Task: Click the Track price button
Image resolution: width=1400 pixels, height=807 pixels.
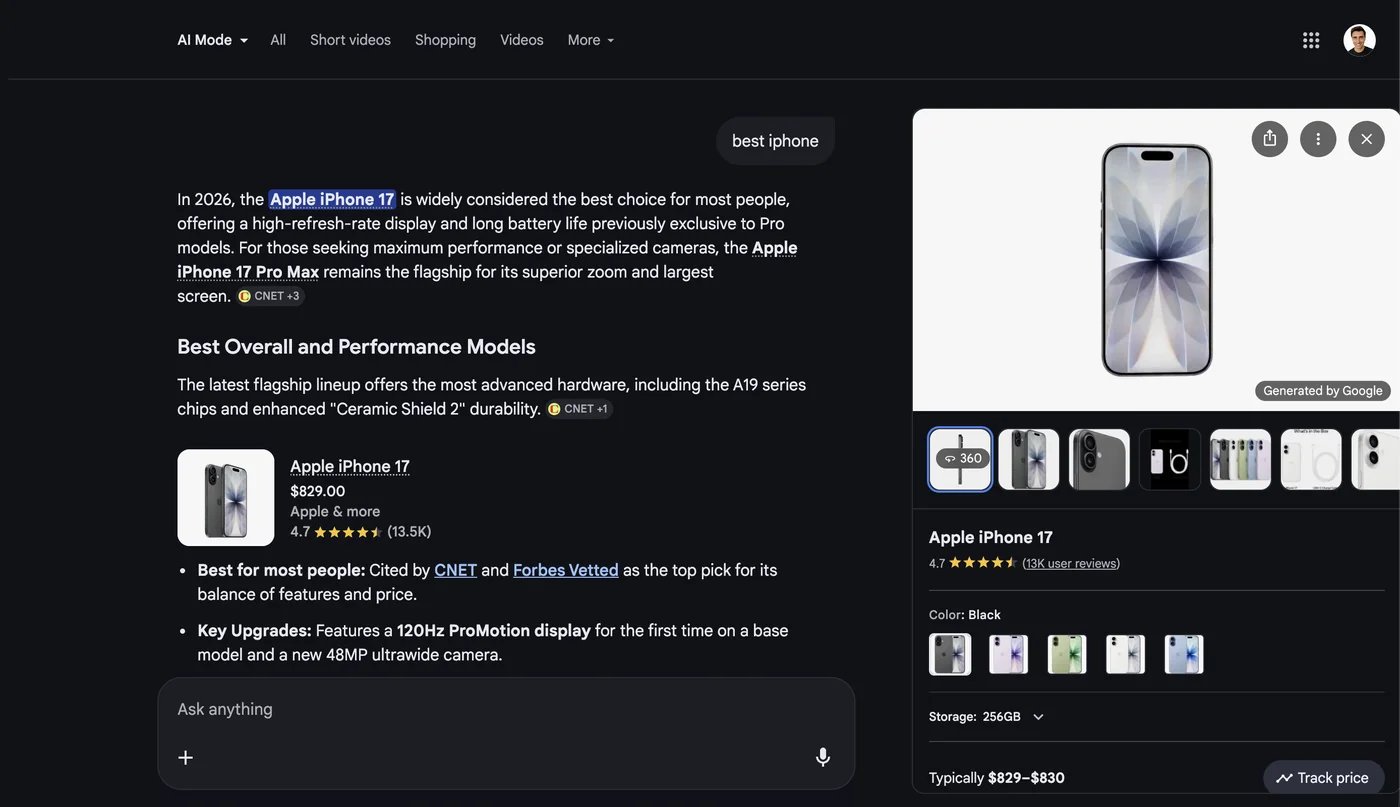Action: 1323,778
